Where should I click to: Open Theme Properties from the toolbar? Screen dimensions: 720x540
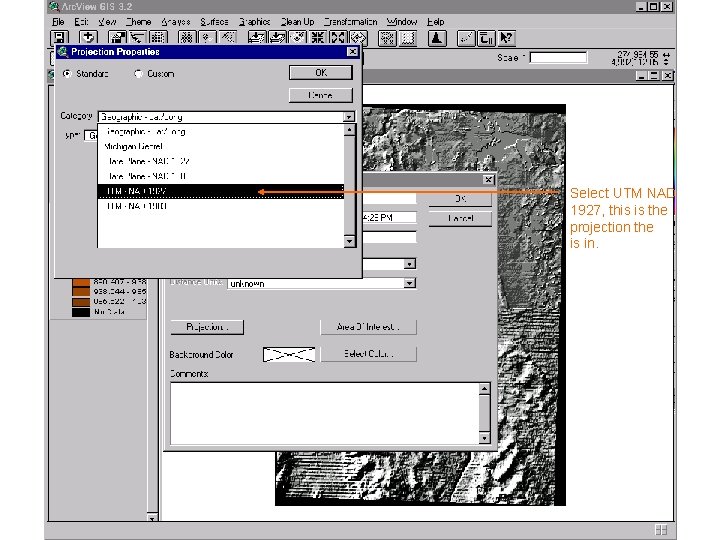click(117, 38)
